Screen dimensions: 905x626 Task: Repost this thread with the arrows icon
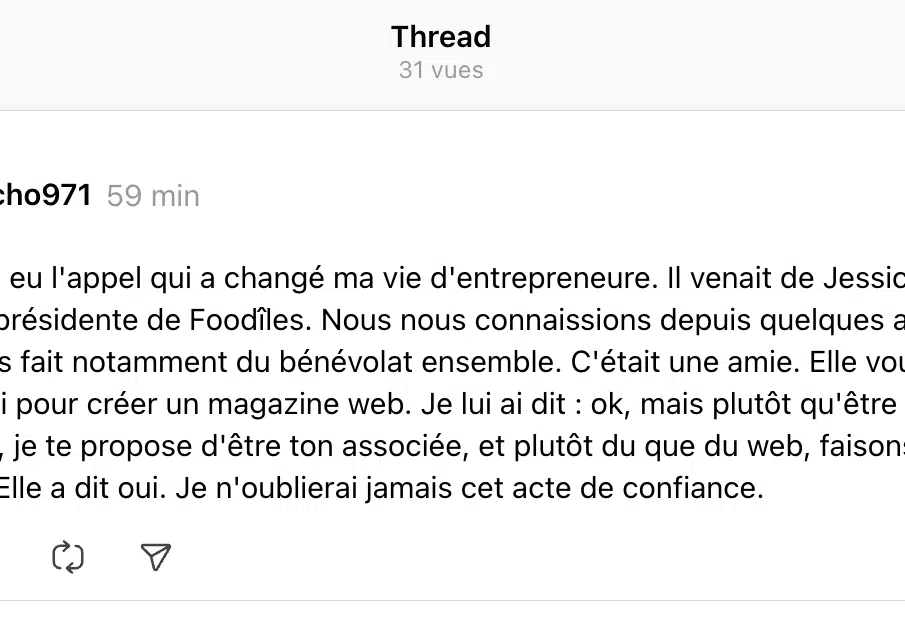tap(68, 557)
